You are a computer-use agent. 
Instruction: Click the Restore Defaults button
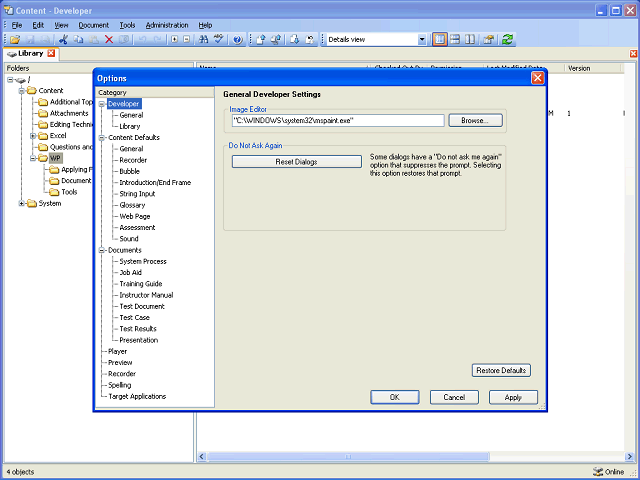pyautogui.click(x=501, y=371)
